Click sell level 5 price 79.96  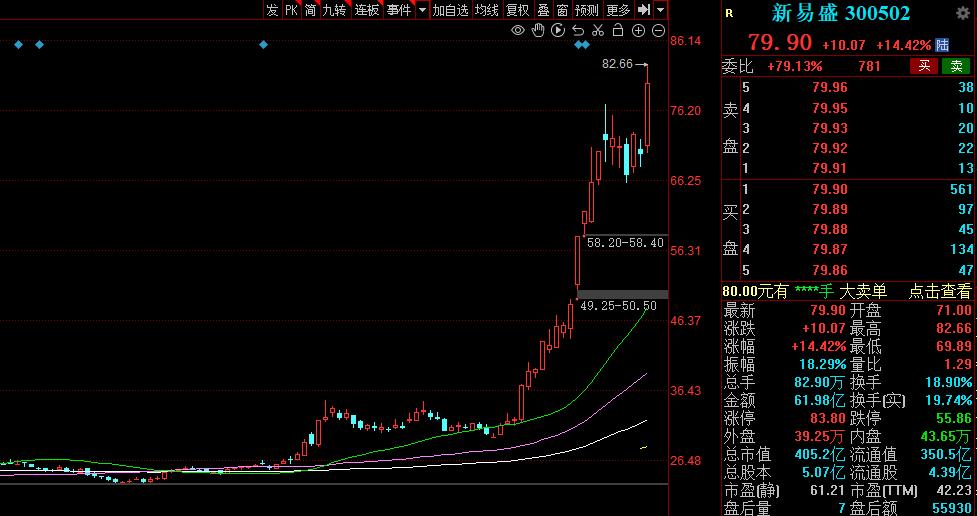[830, 88]
